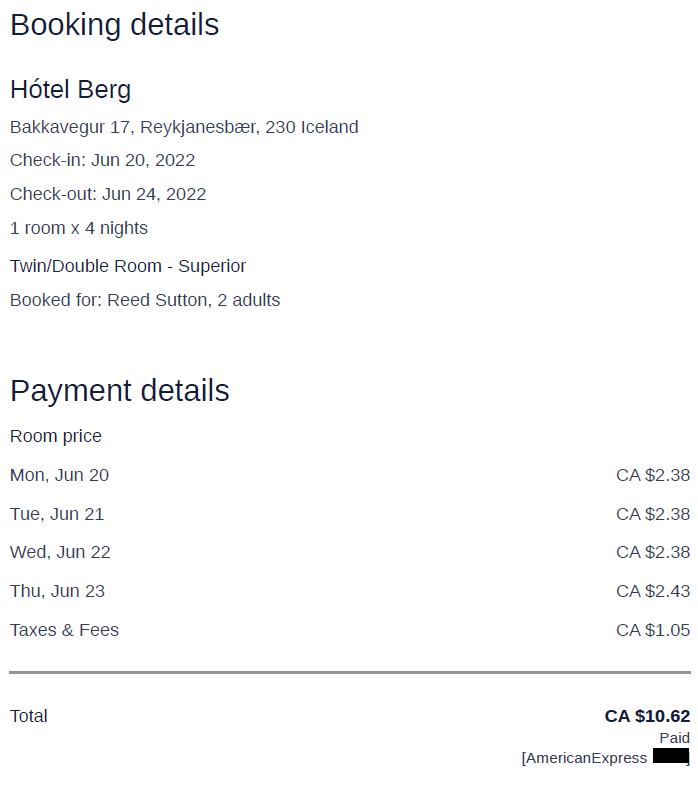Click the Total label
Screen dimensions: 698x788
29,716
